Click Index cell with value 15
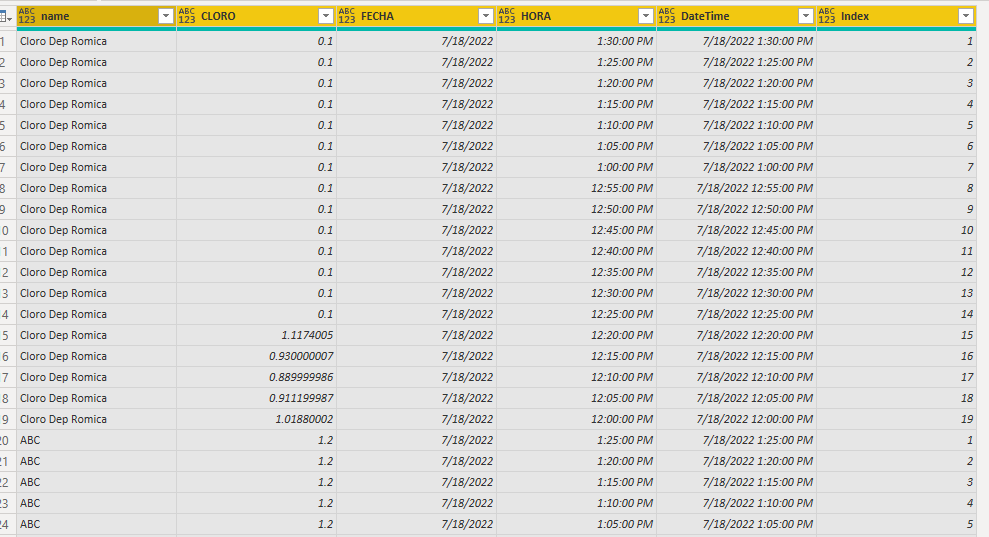 tap(896, 335)
